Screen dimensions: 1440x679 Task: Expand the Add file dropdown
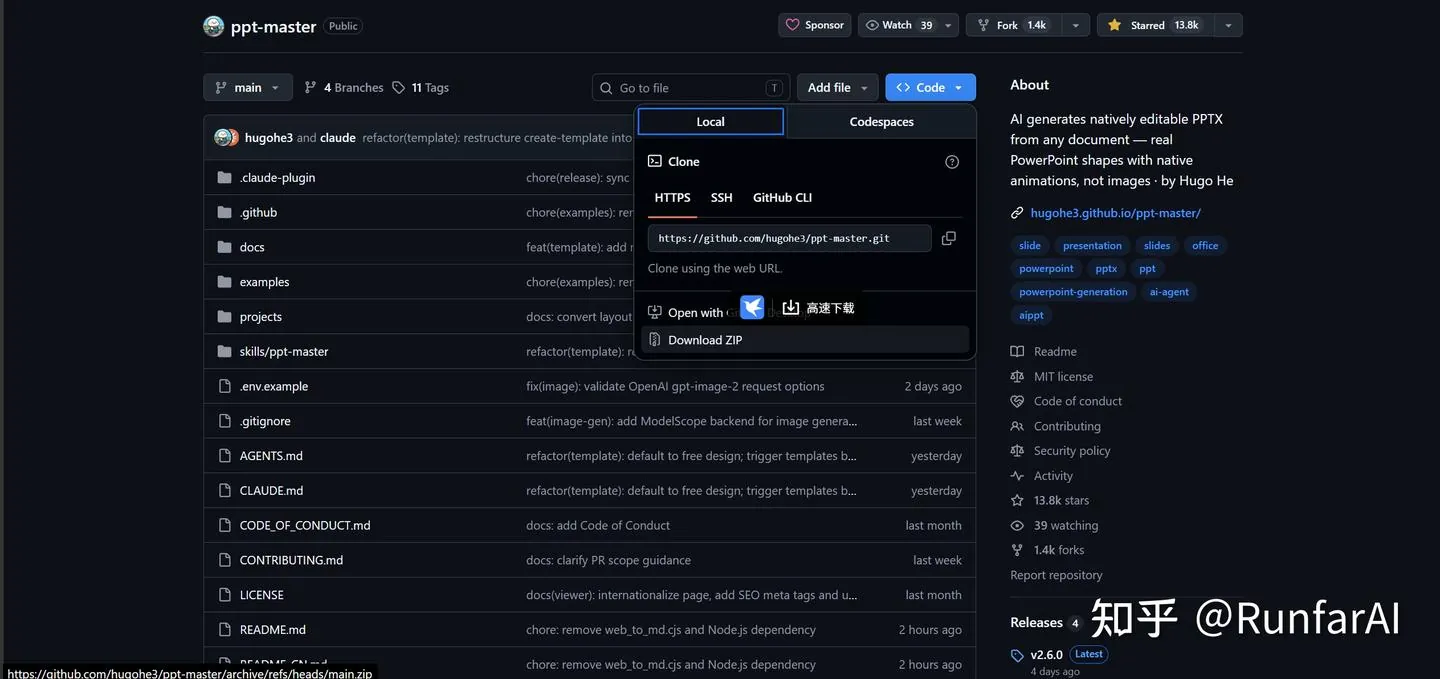coord(838,88)
